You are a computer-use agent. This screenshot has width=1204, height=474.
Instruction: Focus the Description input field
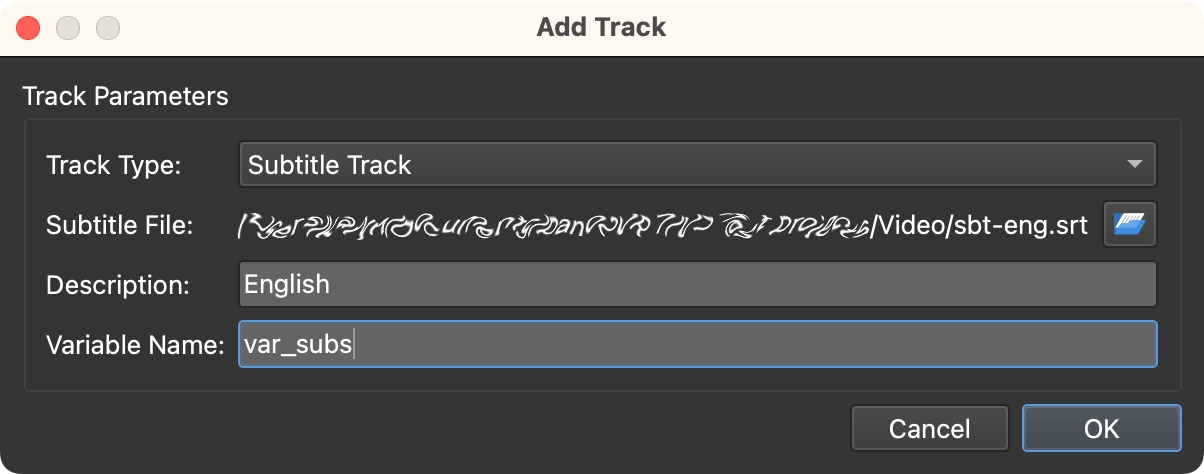697,284
